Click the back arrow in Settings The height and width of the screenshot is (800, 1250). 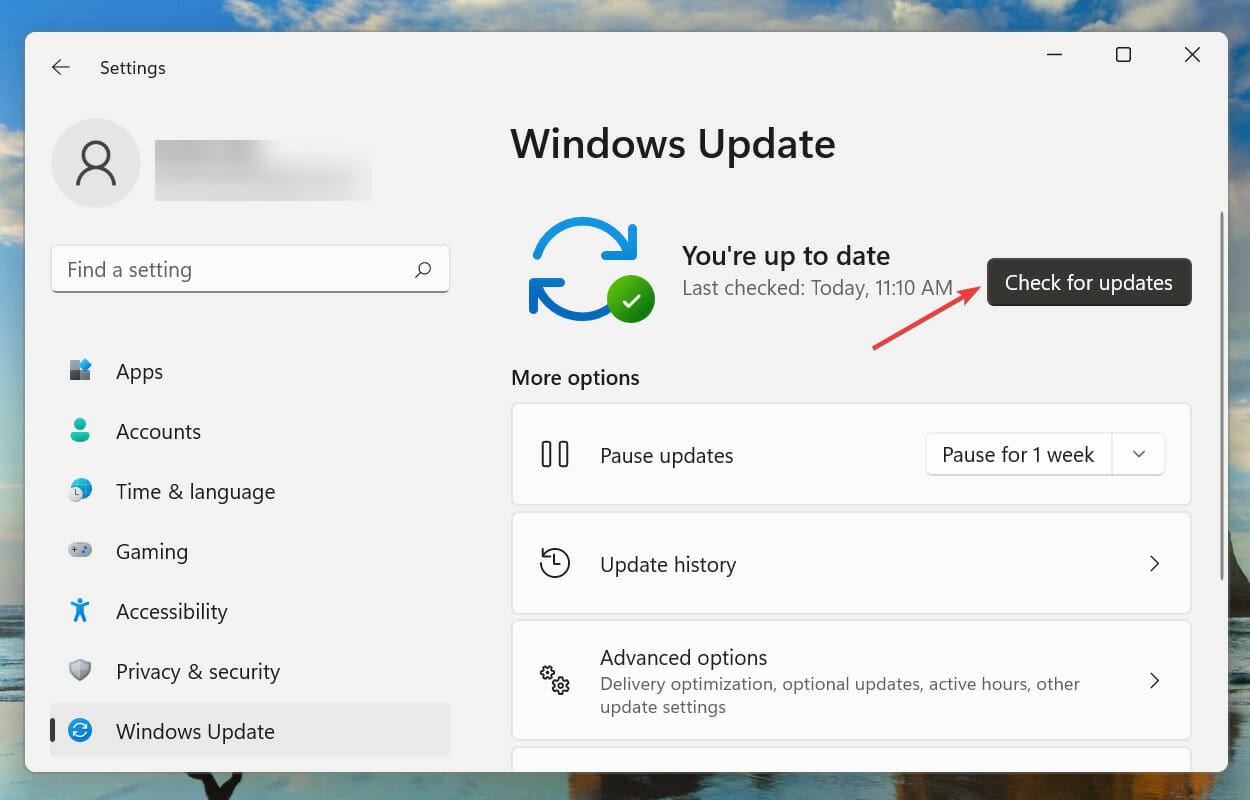tap(61, 68)
